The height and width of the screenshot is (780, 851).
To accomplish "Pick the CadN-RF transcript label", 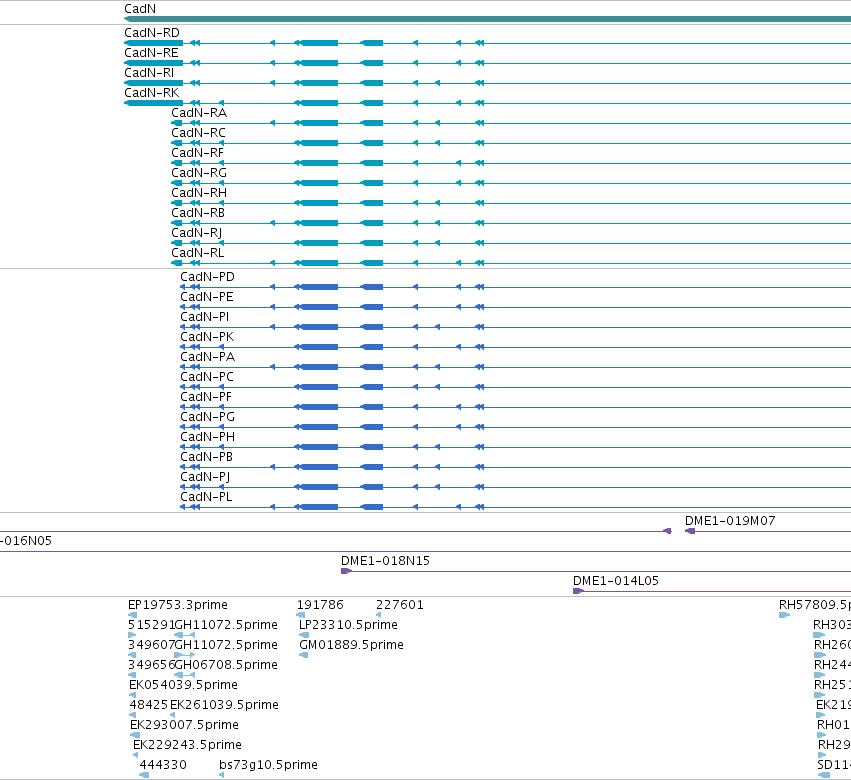I will [198, 153].
